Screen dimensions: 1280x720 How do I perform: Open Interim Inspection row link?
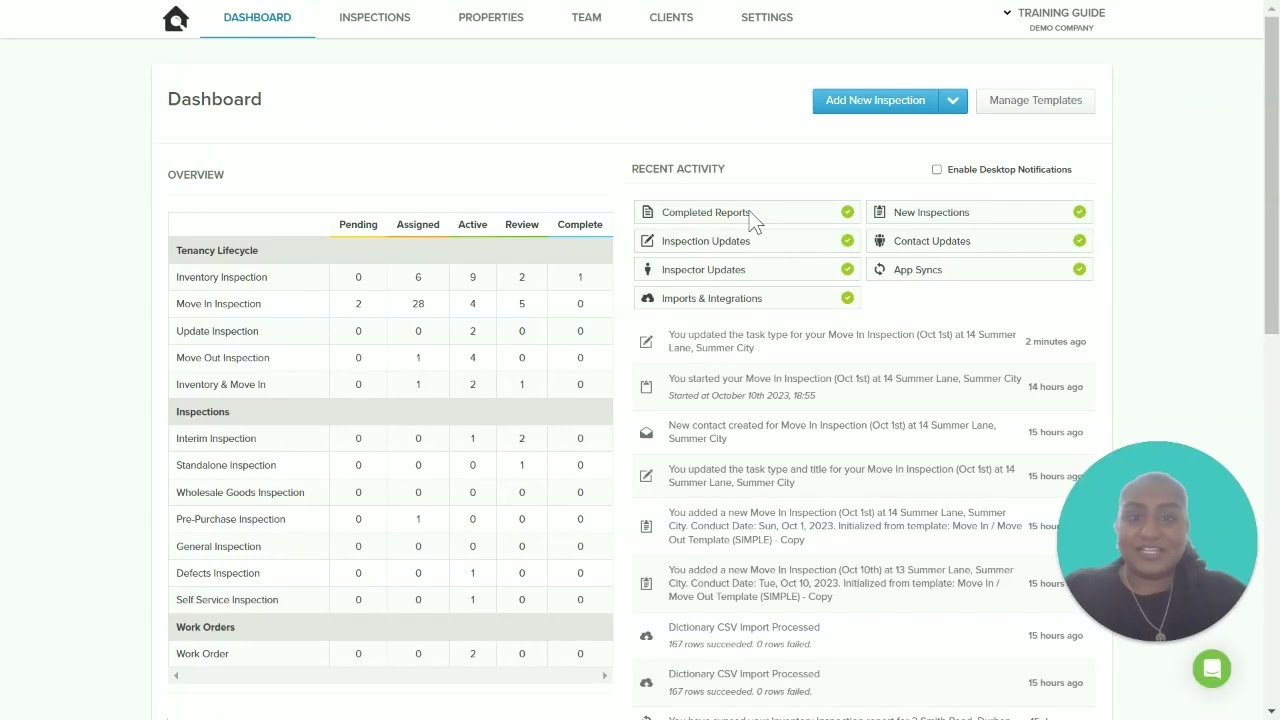(x=216, y=439)
